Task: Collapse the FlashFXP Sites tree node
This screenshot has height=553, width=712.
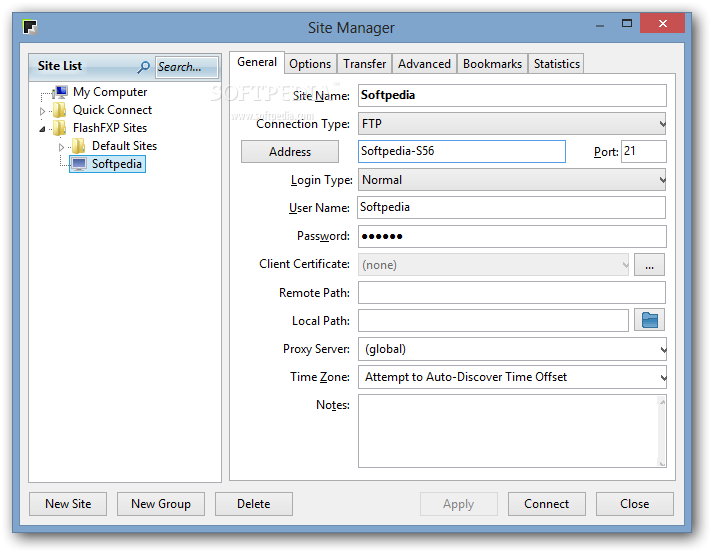Action: click(x=42, y=129)
